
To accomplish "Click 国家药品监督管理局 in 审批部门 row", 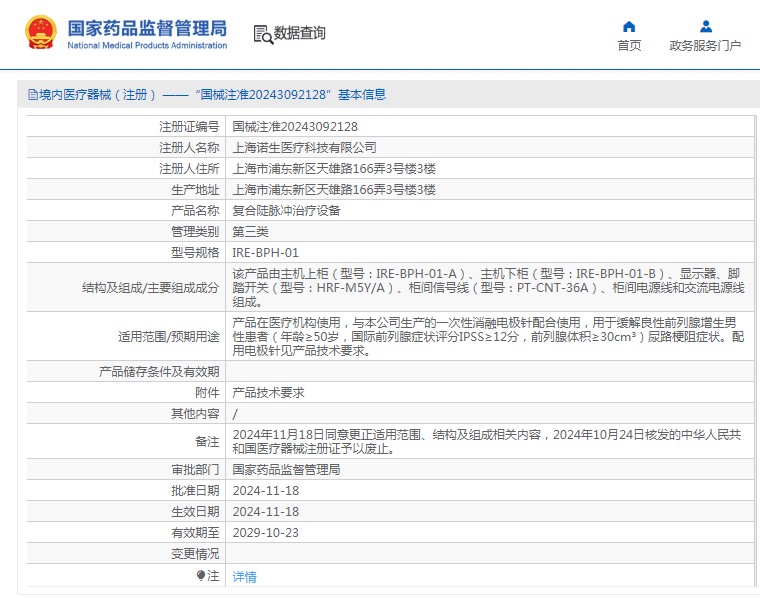I will point(286,469).
